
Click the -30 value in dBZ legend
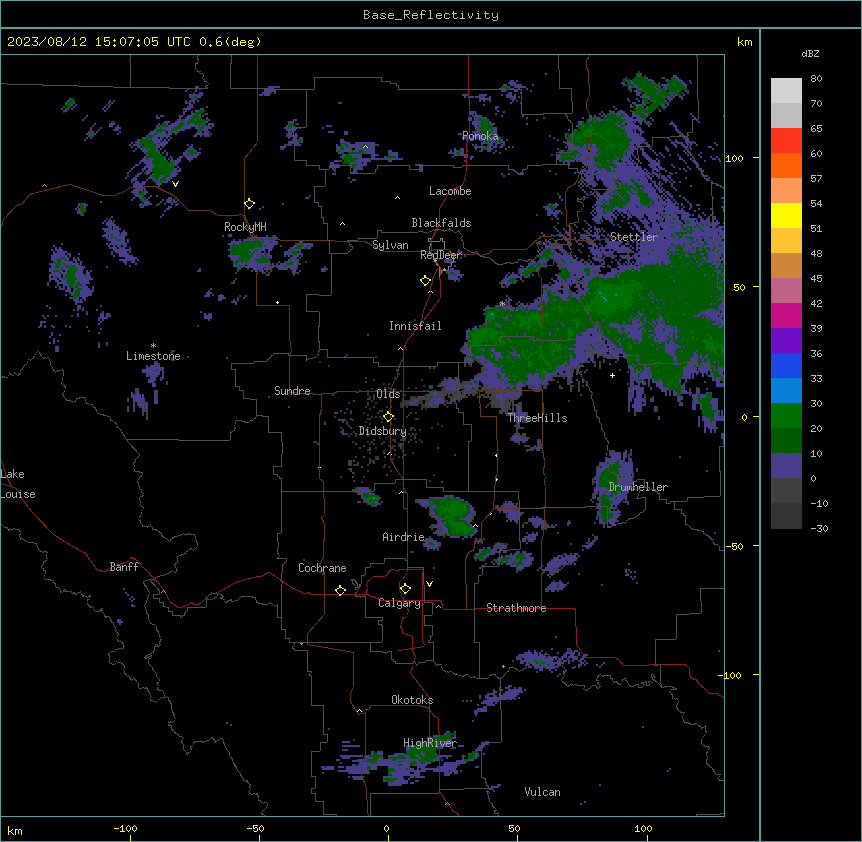819,529
